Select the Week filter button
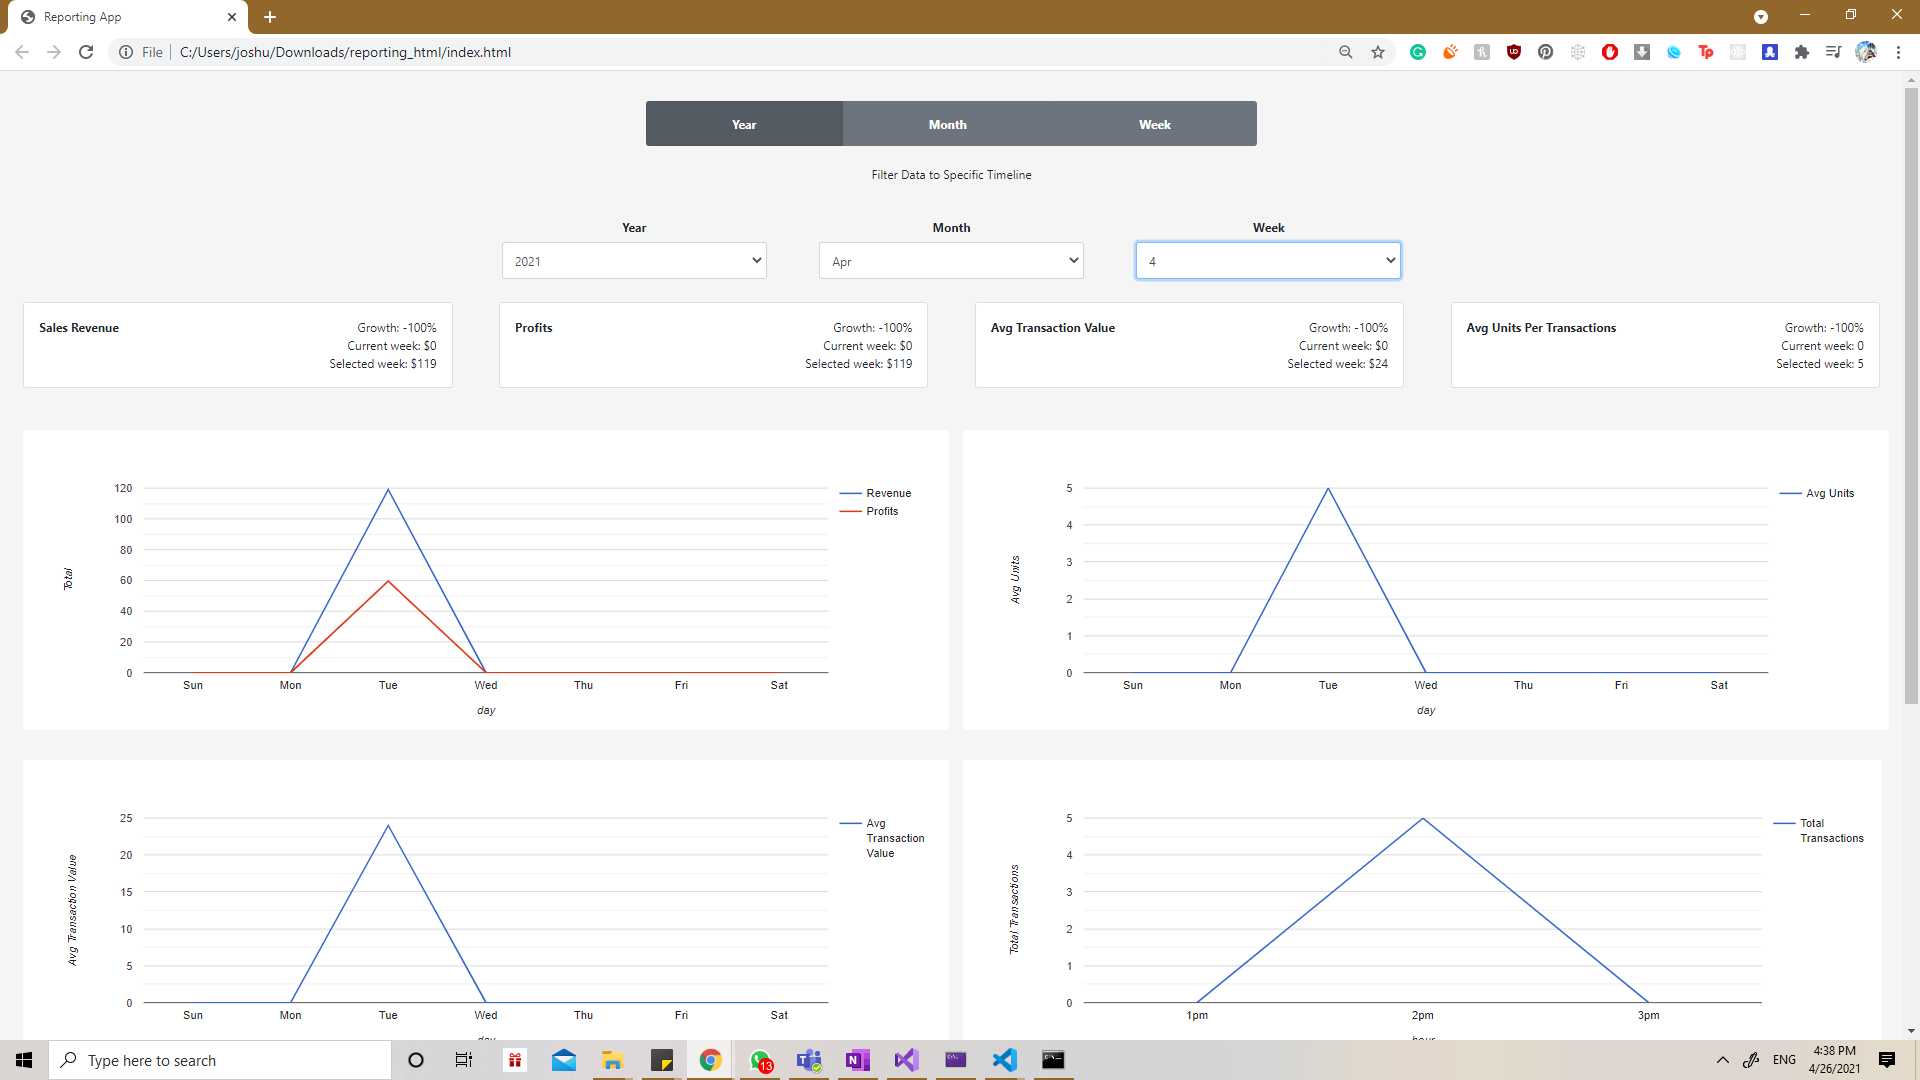 click(x=1155, y=123)
